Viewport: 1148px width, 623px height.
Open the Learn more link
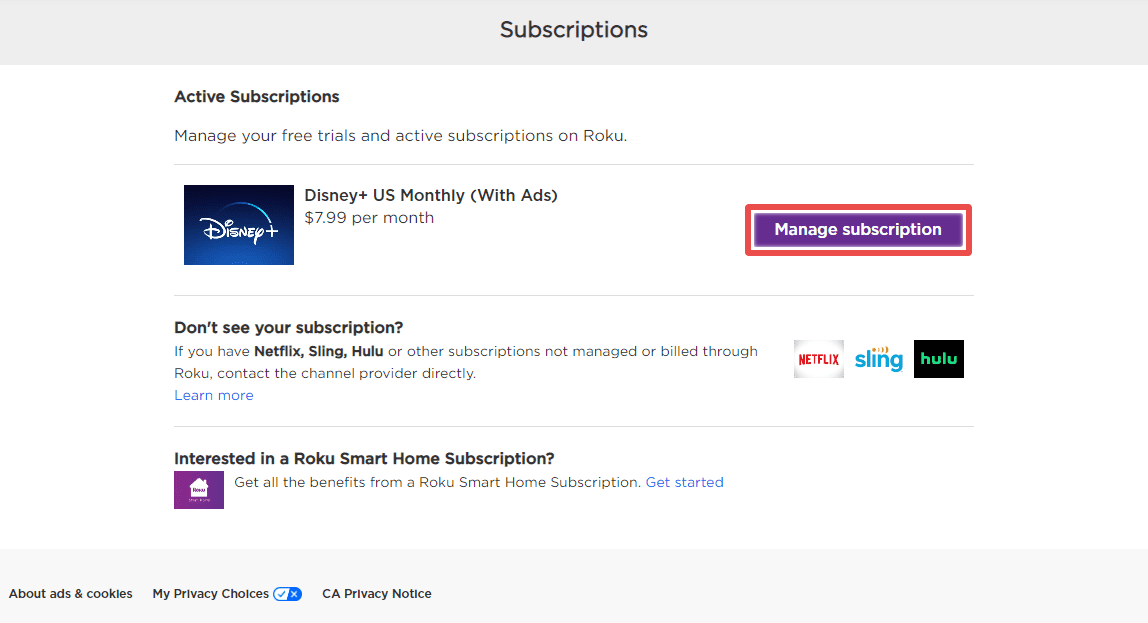213,394
